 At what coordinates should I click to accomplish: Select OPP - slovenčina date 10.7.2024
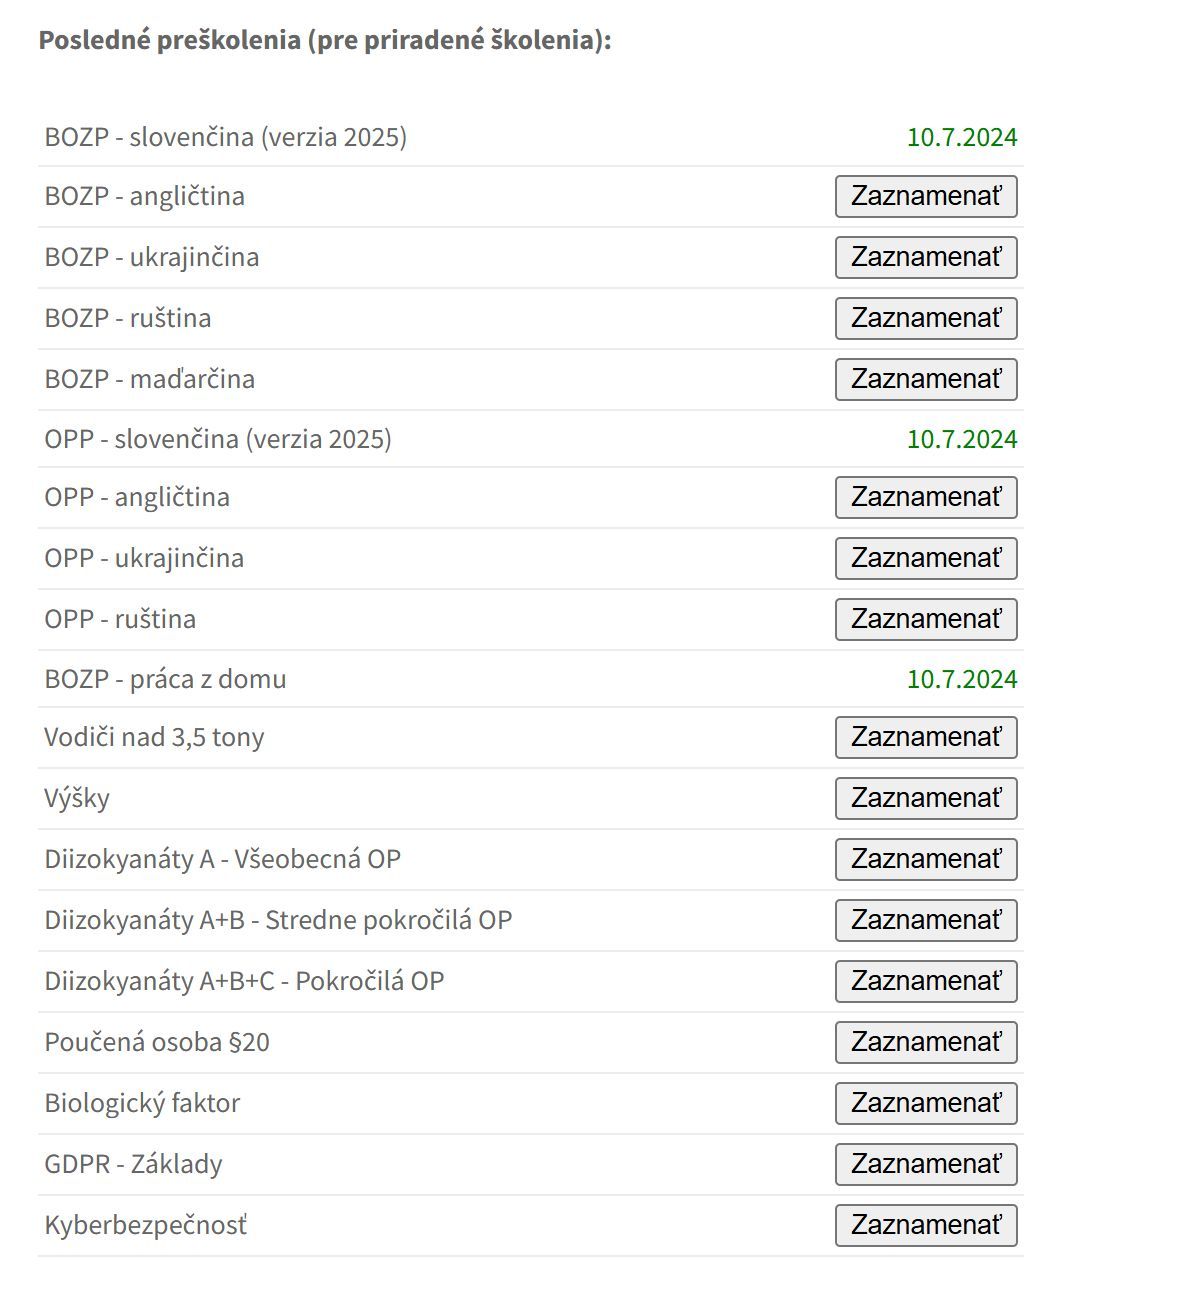click(962, 440)
